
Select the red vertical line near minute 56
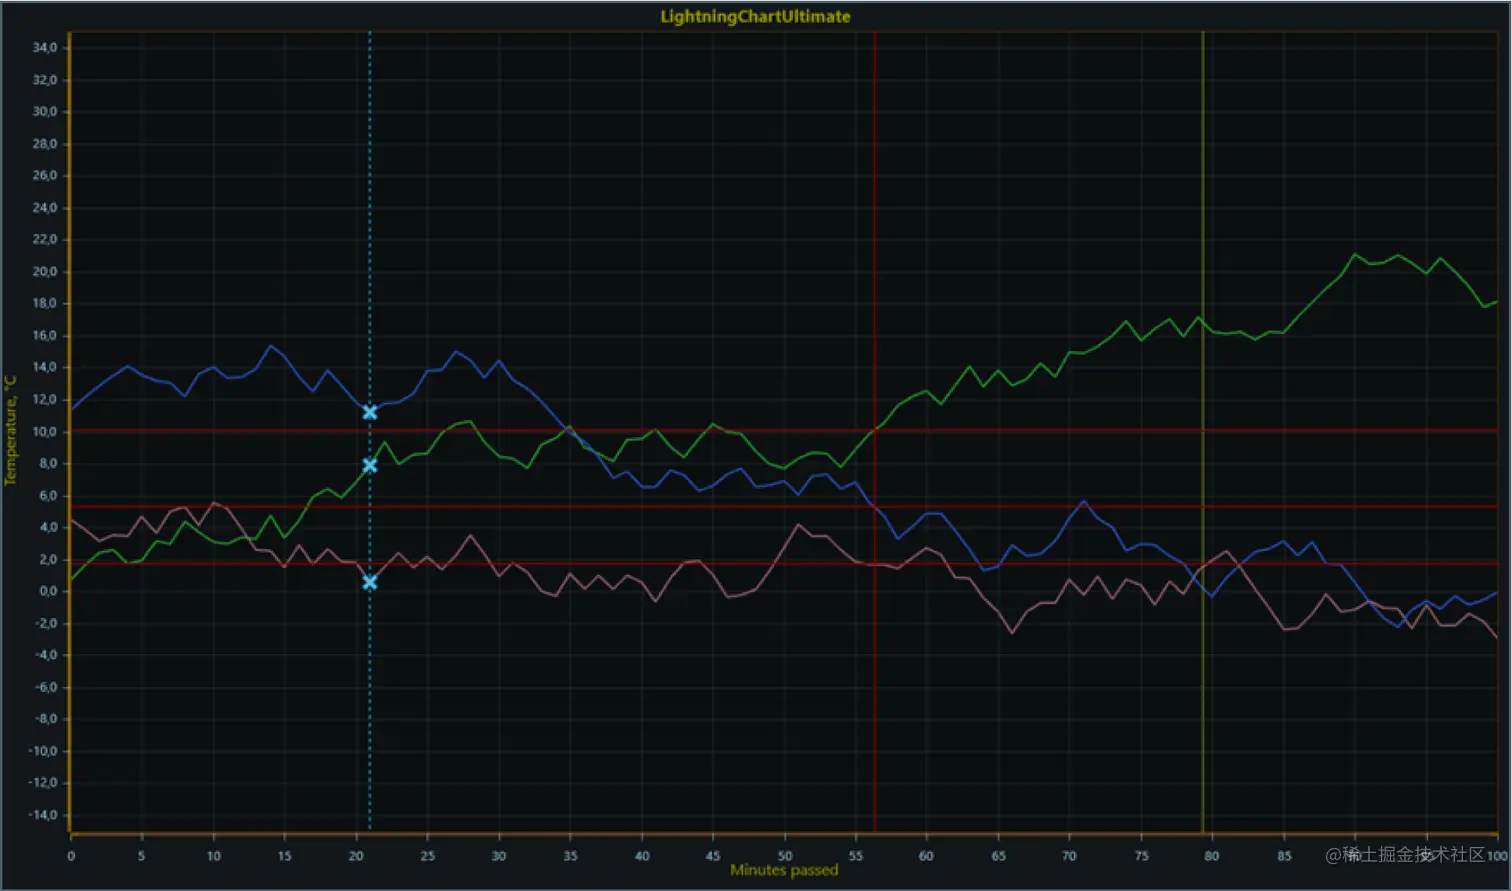click(875, 430)
